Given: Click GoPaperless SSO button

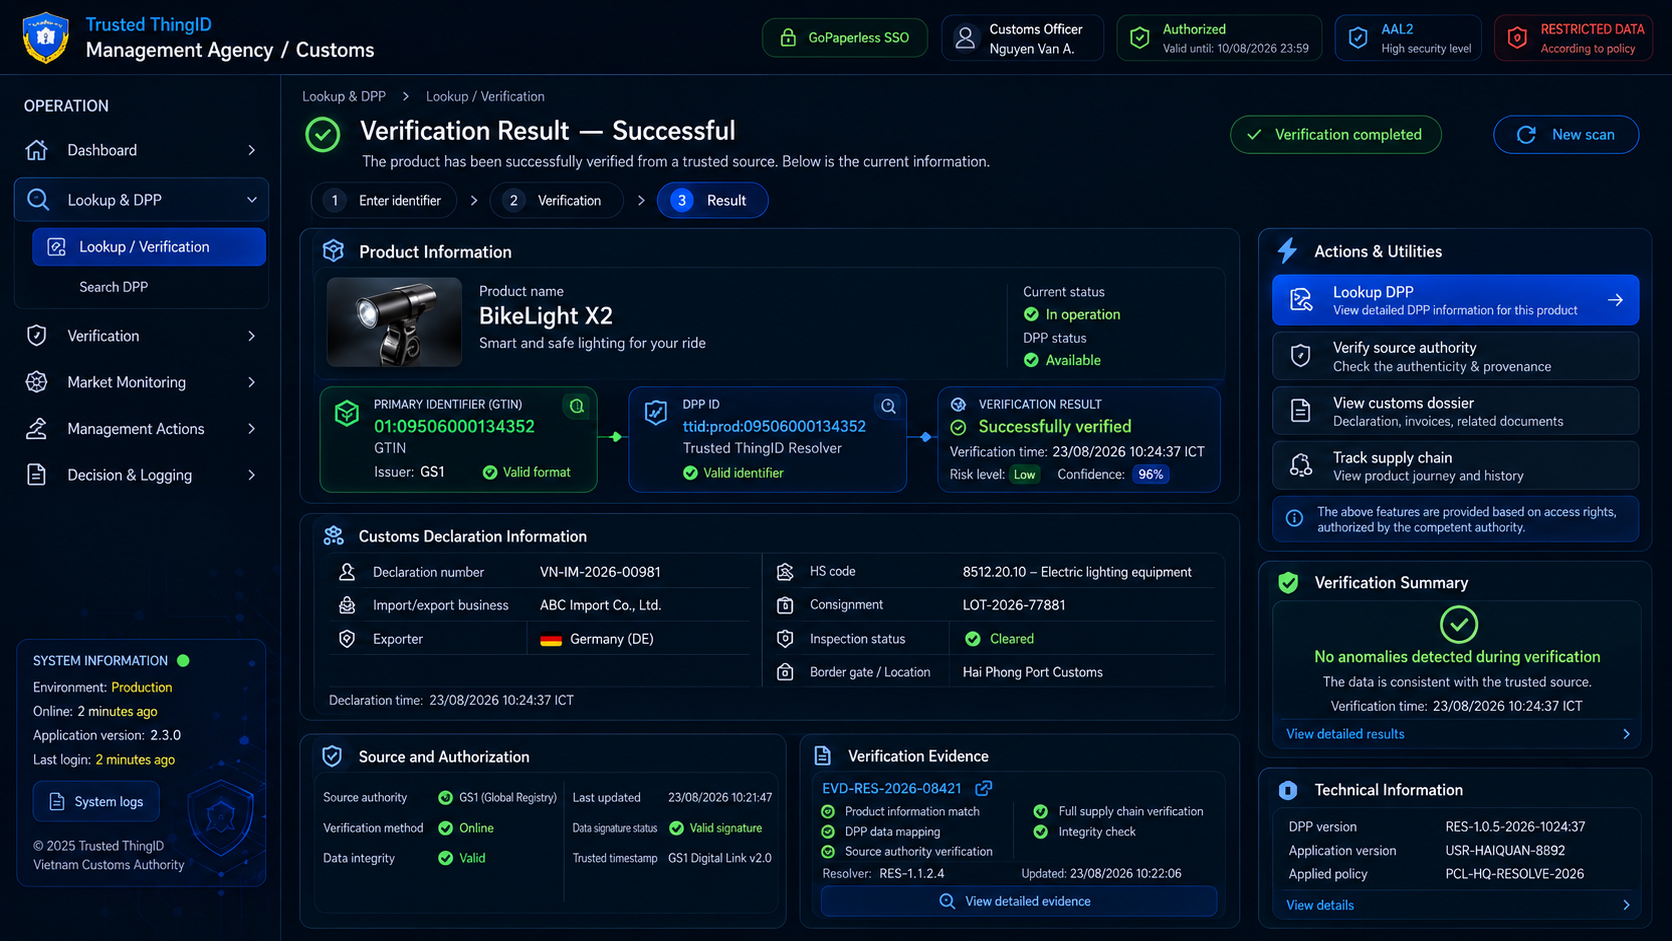Looking at the screenshot, I should (x=845, y=38).
